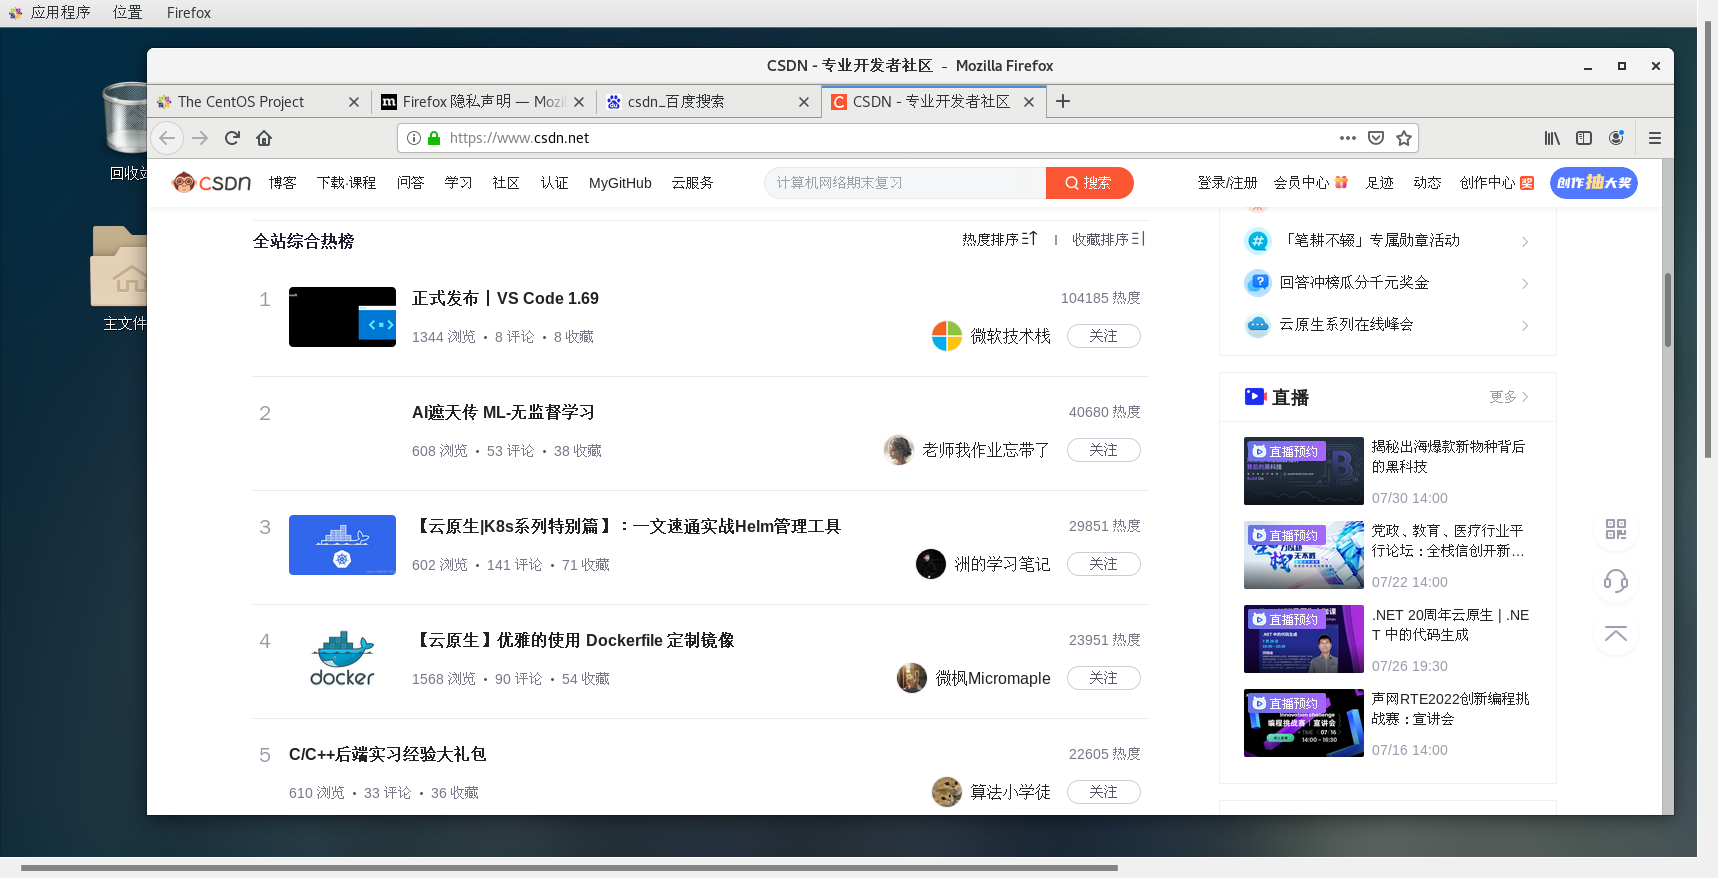The image size is (1718, 878).
Task: Open the Firefox home page icon
Action: click(x=264, y=138)
